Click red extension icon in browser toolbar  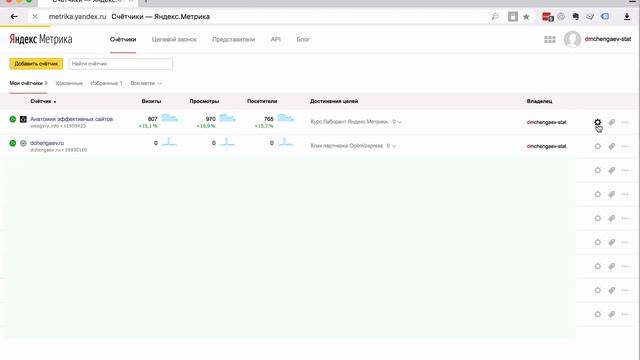(547, 17)
